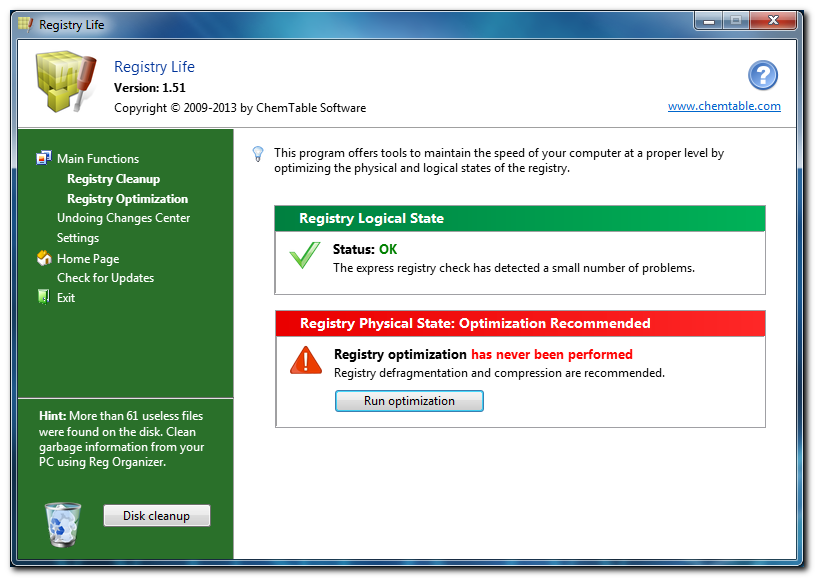The height and width of the screenshot is (578, 815).
Task: Click the Main Functions icon in sidebar
Action: pyautogui.click(x=44, y=157)
